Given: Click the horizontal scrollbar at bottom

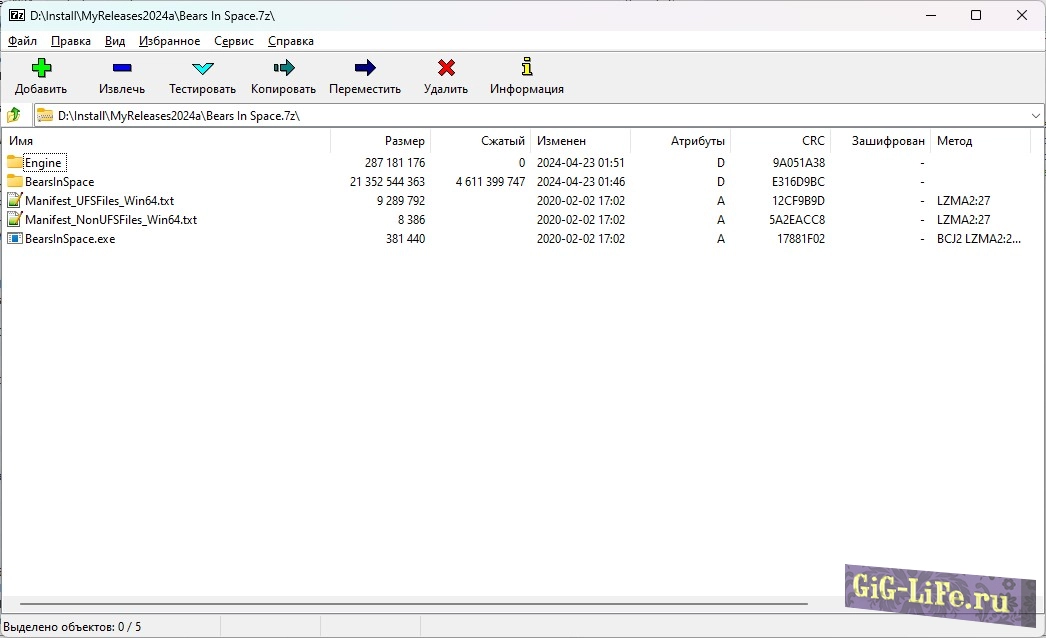Looking at the screenshot, I should tap(413, 604).
